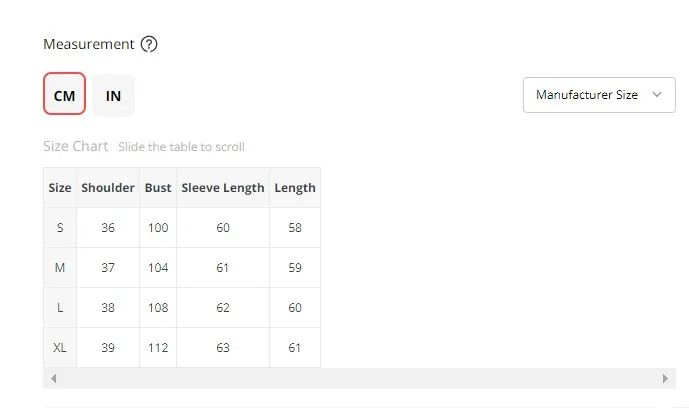The height and width of the screenshot is (408, 689).
Task: Click the S sleeve length value 60
Action: (223, 228)
